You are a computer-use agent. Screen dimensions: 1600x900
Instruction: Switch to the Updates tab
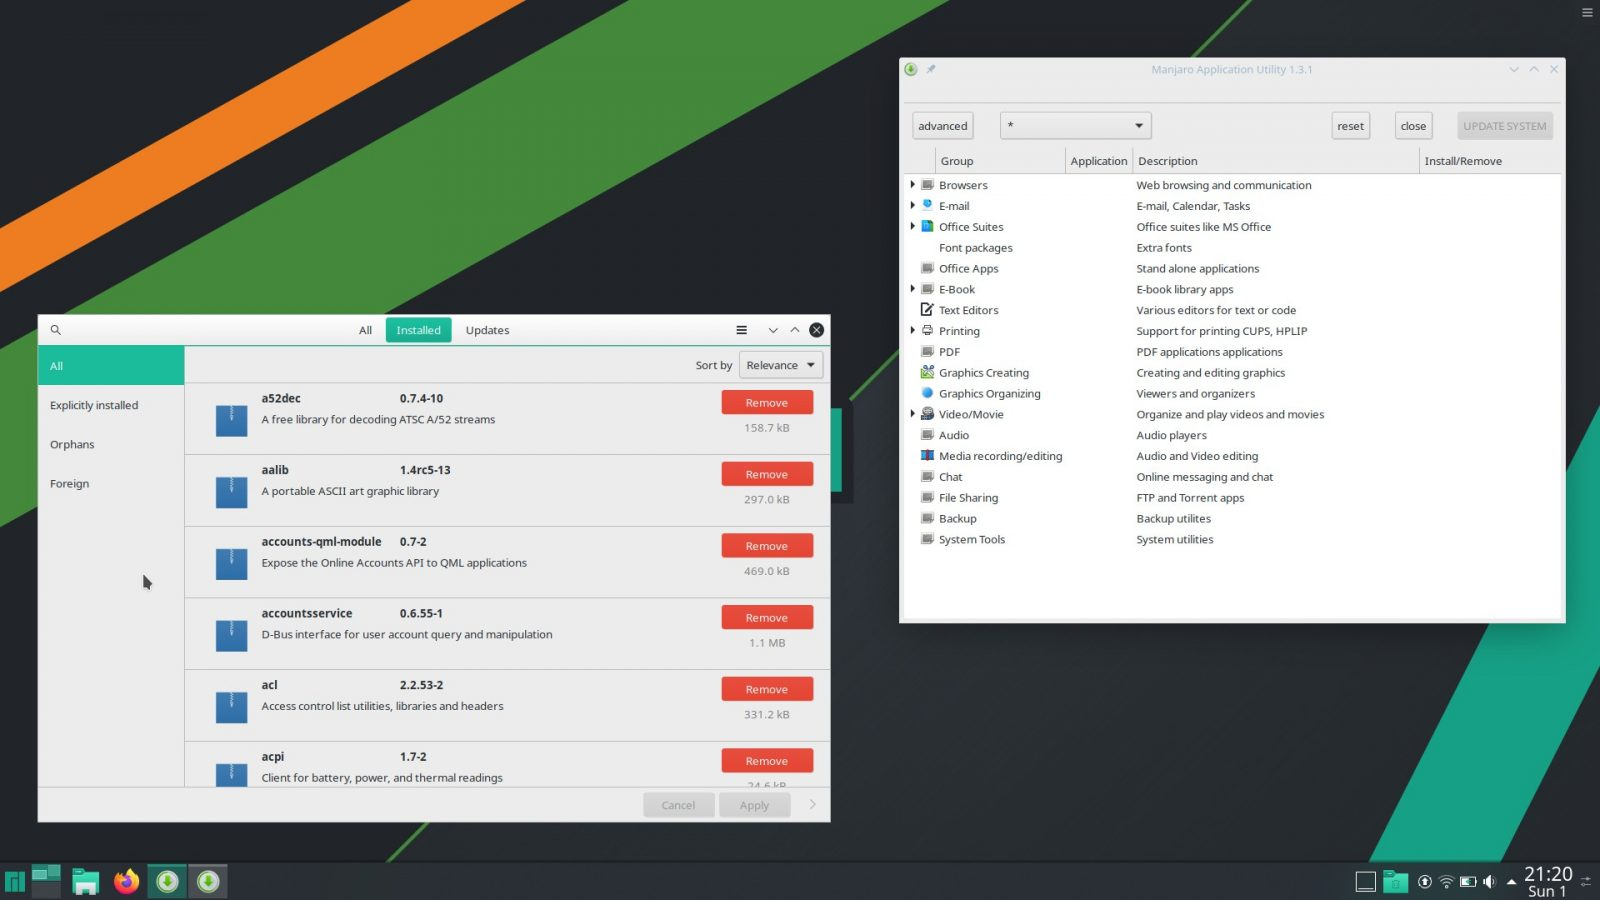coord(487,330)
